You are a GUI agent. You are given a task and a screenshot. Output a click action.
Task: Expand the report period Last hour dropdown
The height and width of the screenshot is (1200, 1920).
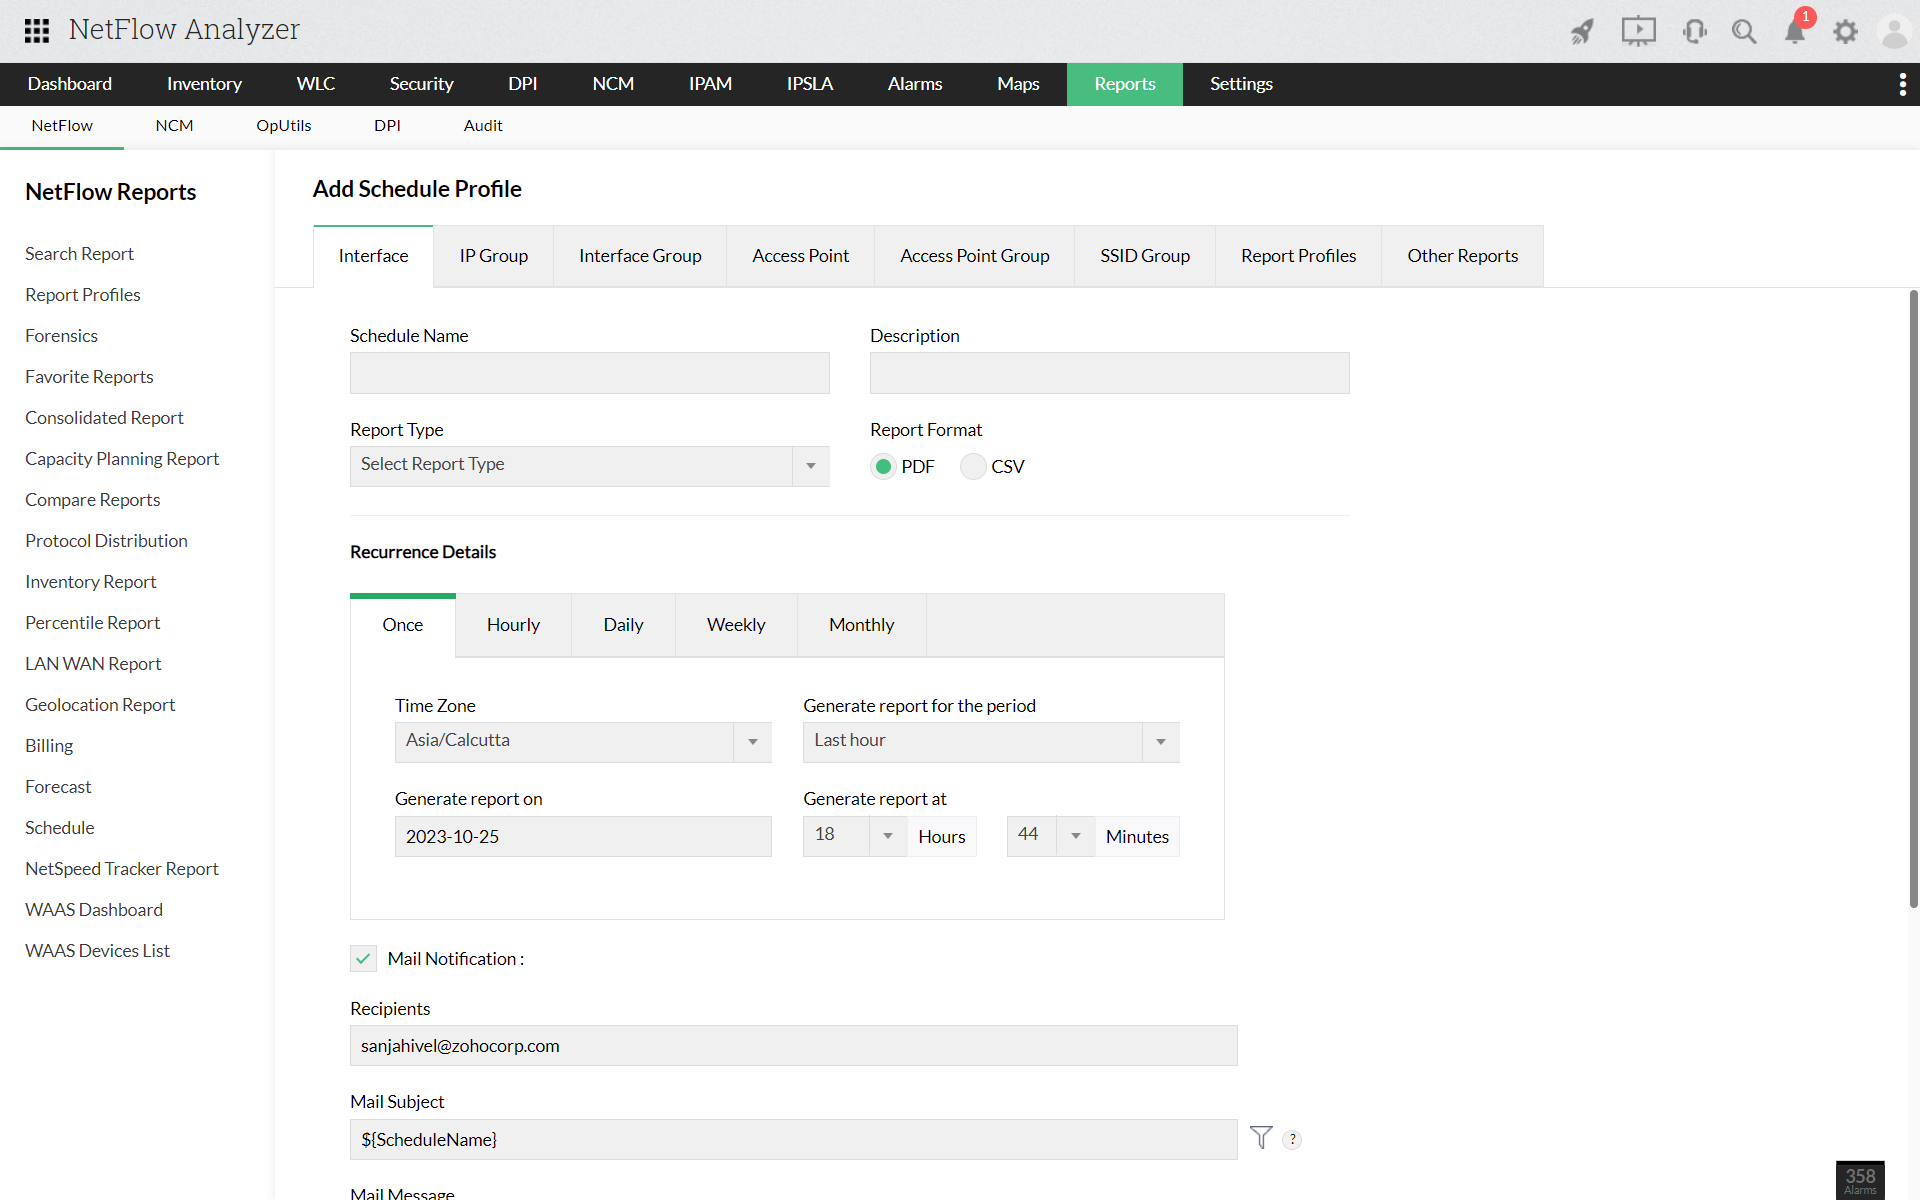pyautogui.click(x=990, y=742)
